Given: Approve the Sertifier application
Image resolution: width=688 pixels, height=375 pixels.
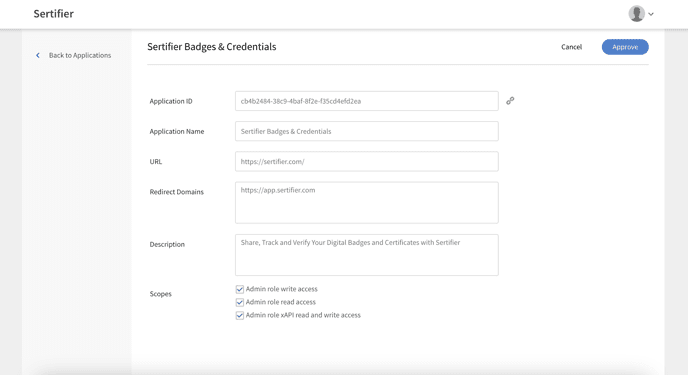Looking at the screenshot, I should click(x=625, y=47).
